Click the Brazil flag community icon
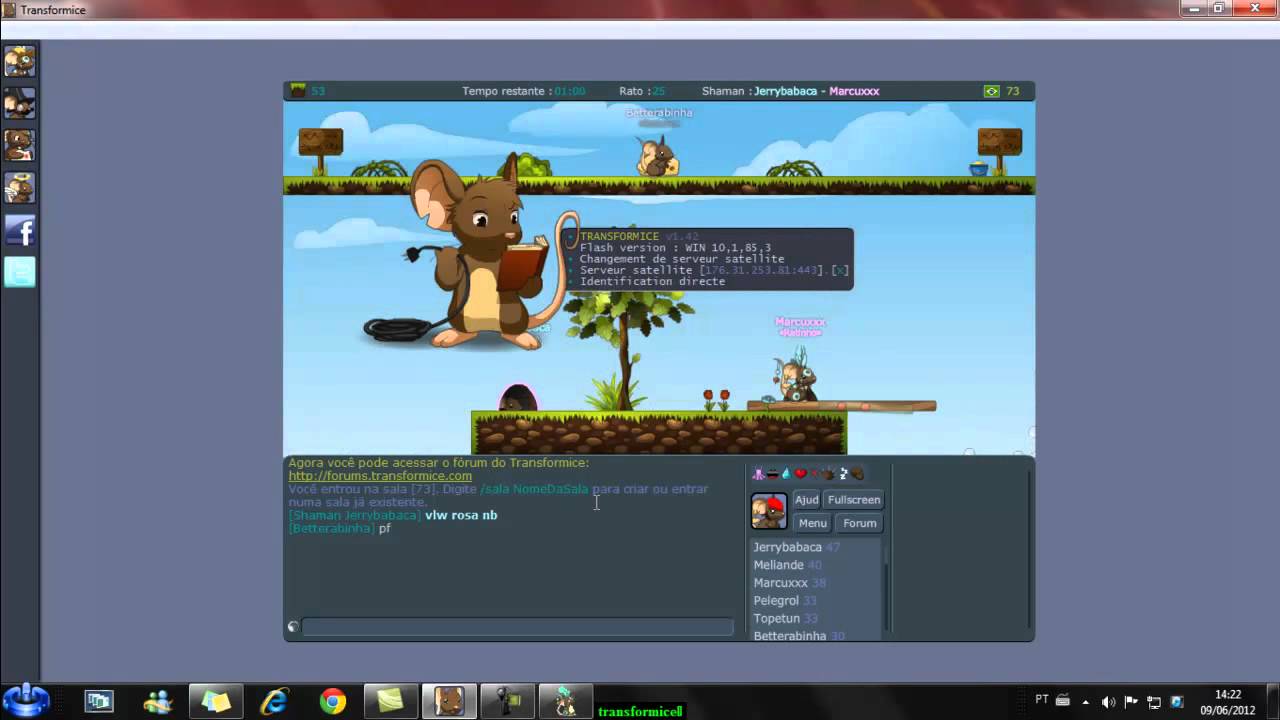The width and height of the screenshot is (1280, 720). 991,91
